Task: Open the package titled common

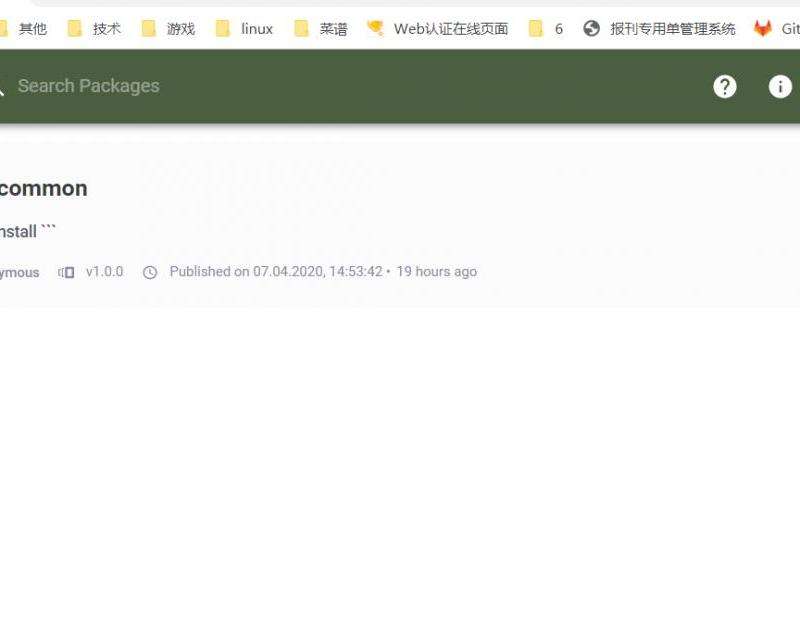Action: (43, 188)
